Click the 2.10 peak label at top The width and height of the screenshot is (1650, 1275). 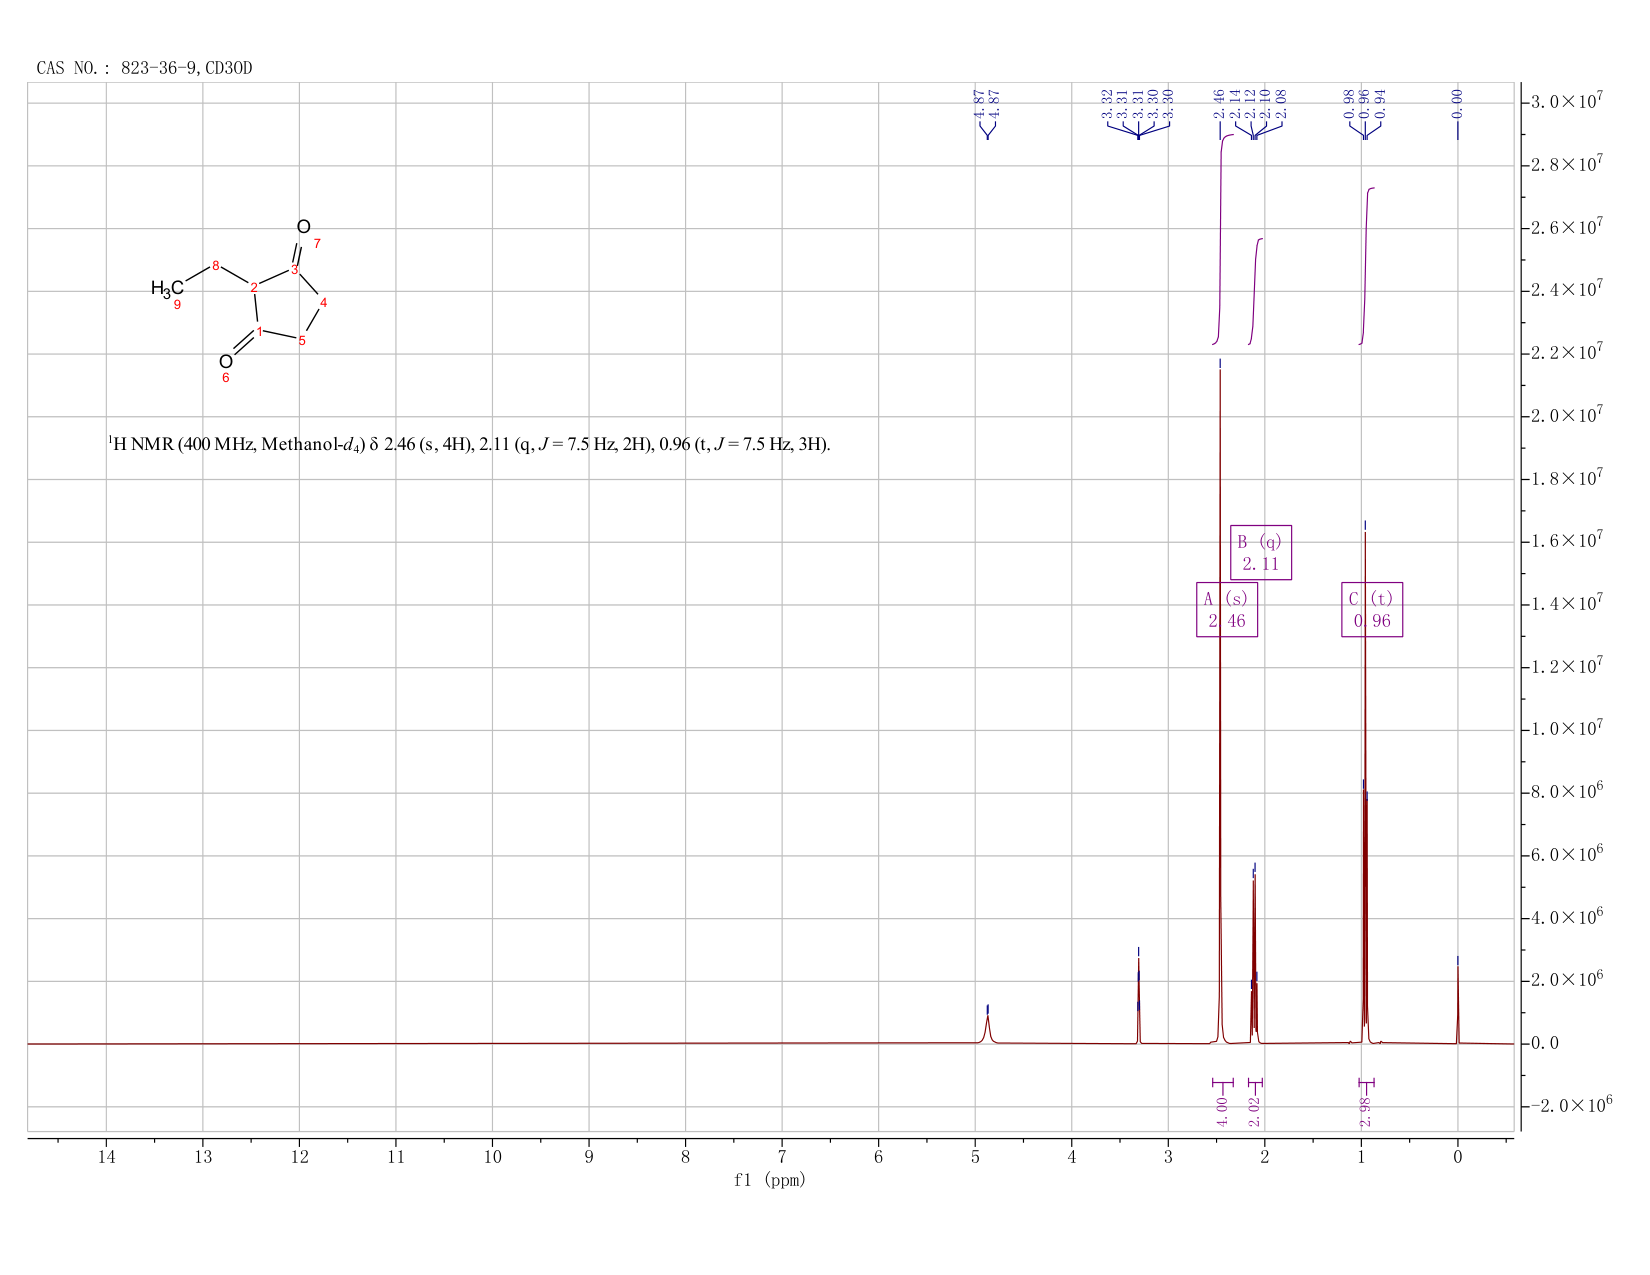[x=1265, y=104]
